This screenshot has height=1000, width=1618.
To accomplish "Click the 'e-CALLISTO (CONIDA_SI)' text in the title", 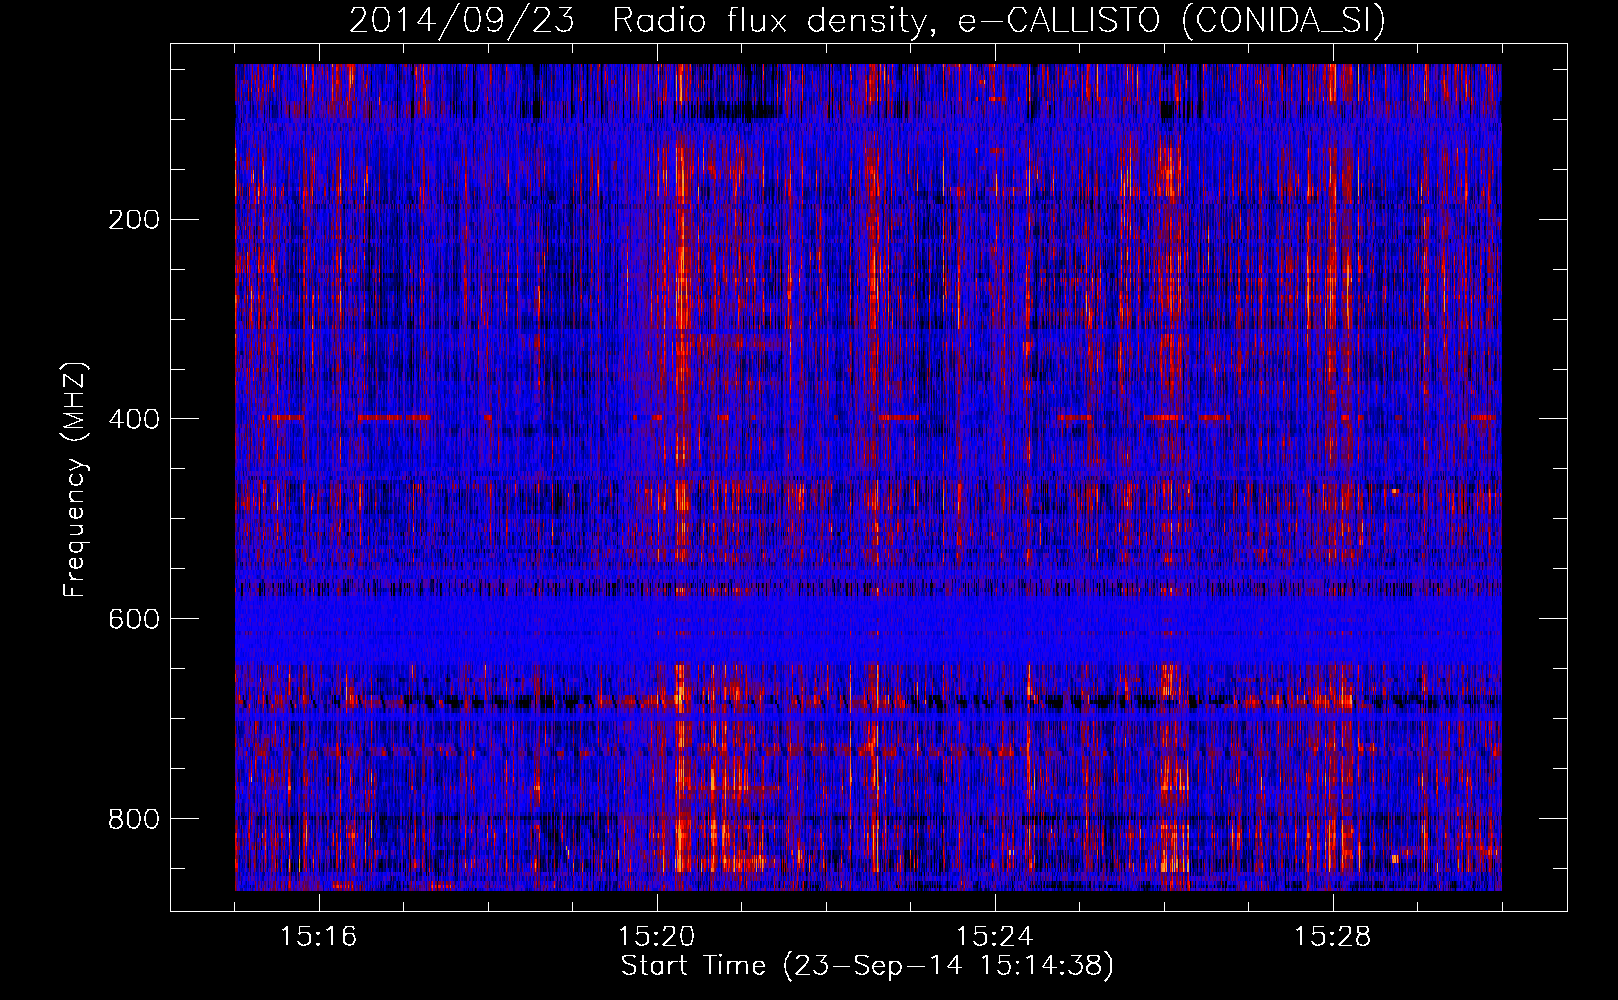I will 1172,21.
